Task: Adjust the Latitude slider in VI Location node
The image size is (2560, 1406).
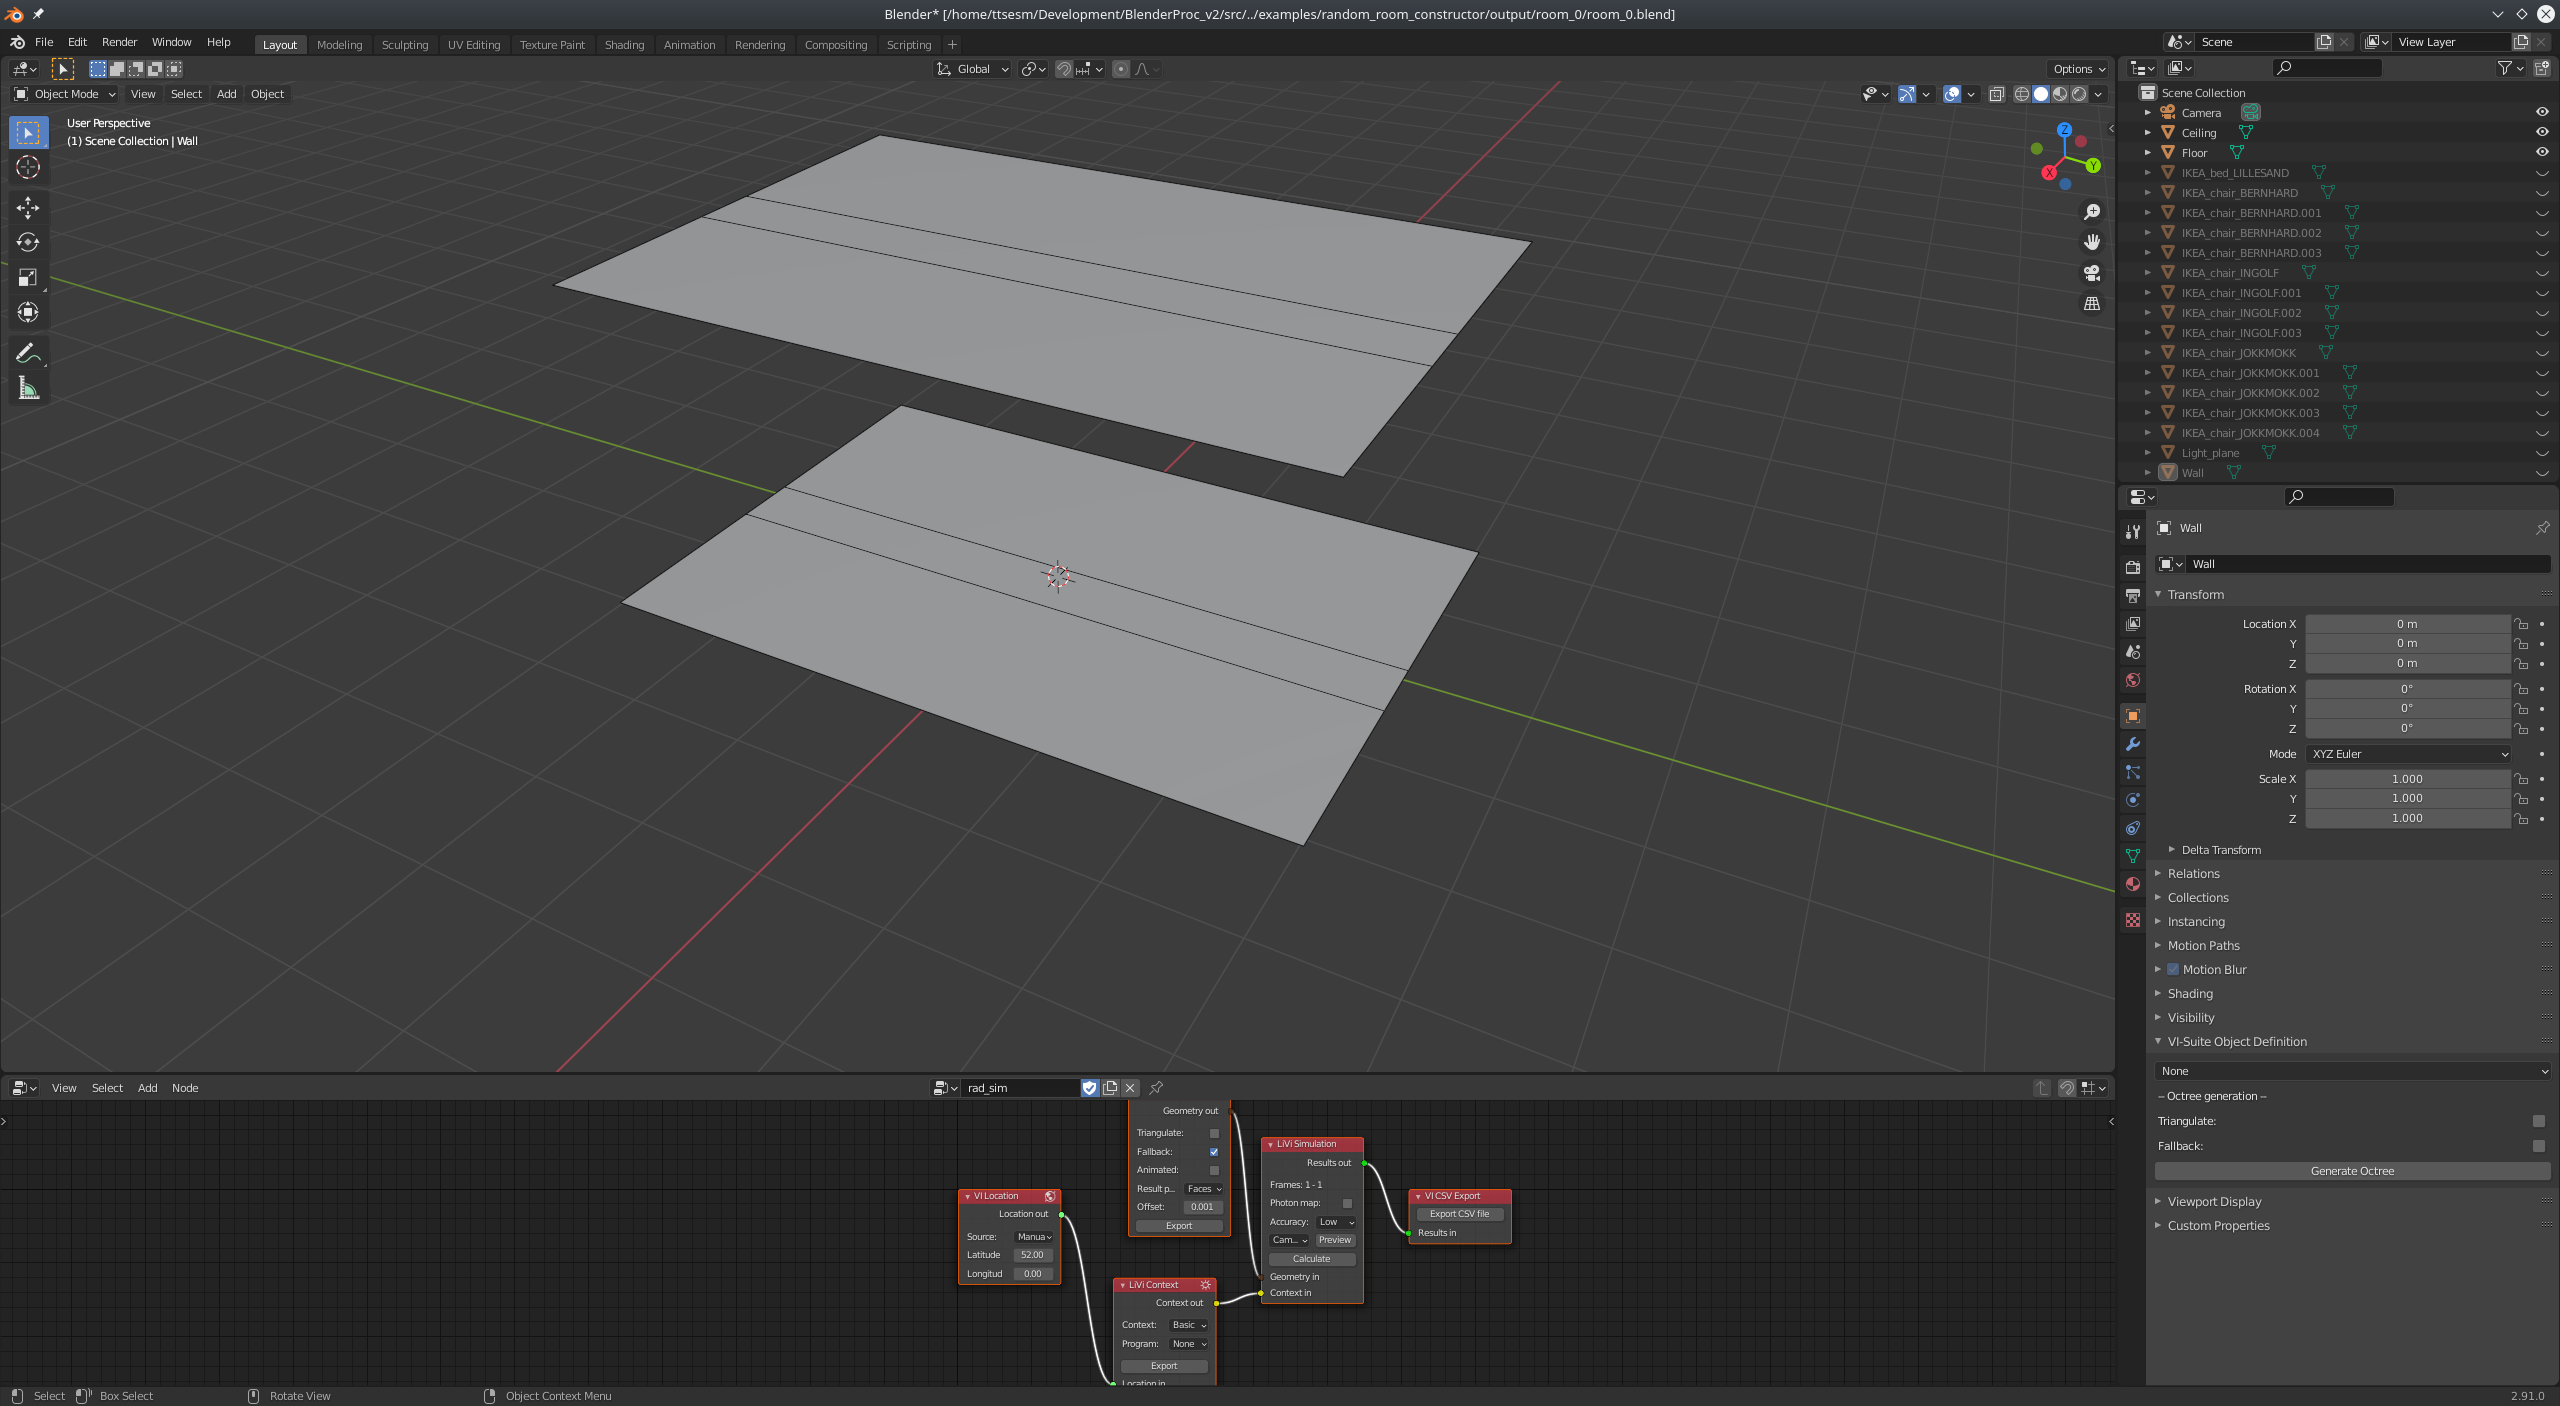Action: (x=1031, y=1254)
